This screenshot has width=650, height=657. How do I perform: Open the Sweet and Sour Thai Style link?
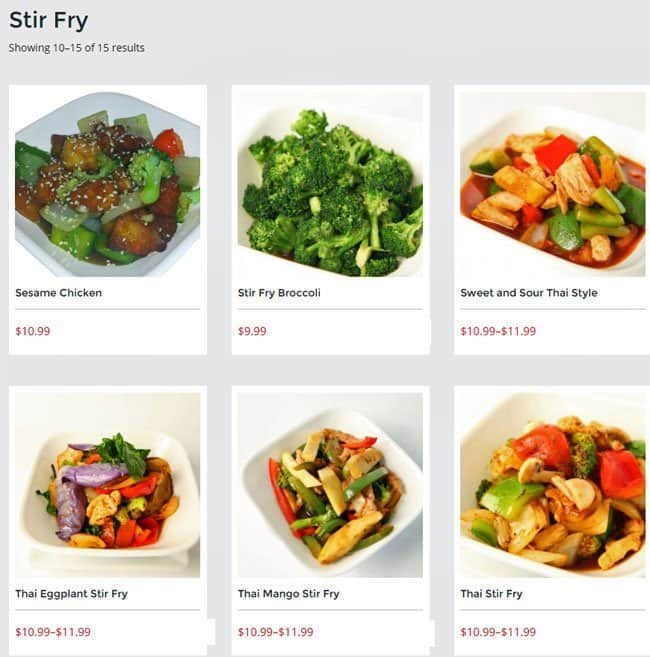click(x=529, y=293)
